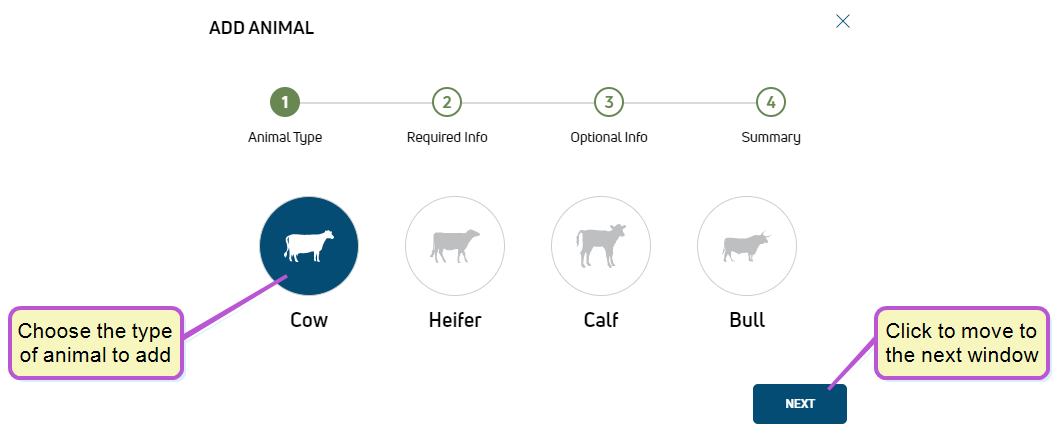Go to step 1 circle
Screen dimensions: 1062x441
tap(285, 103)
